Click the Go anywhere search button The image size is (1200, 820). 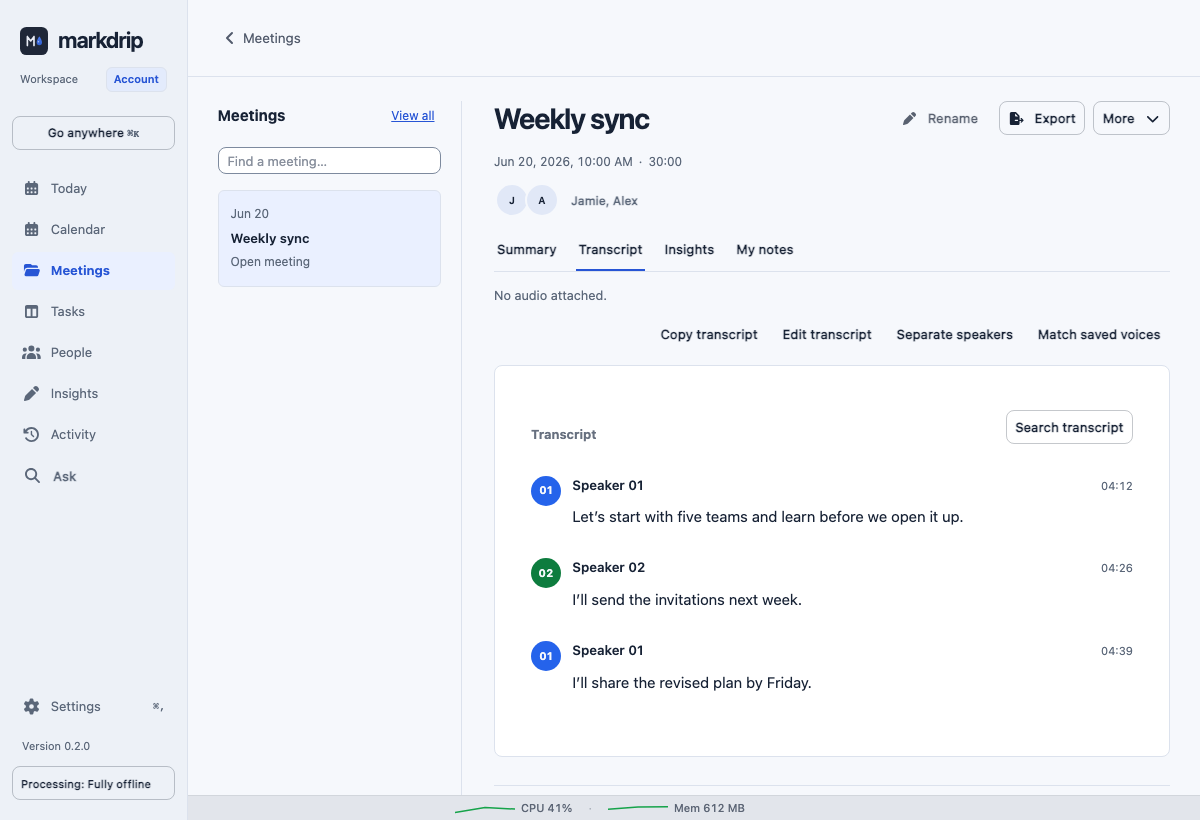(93, 133)
